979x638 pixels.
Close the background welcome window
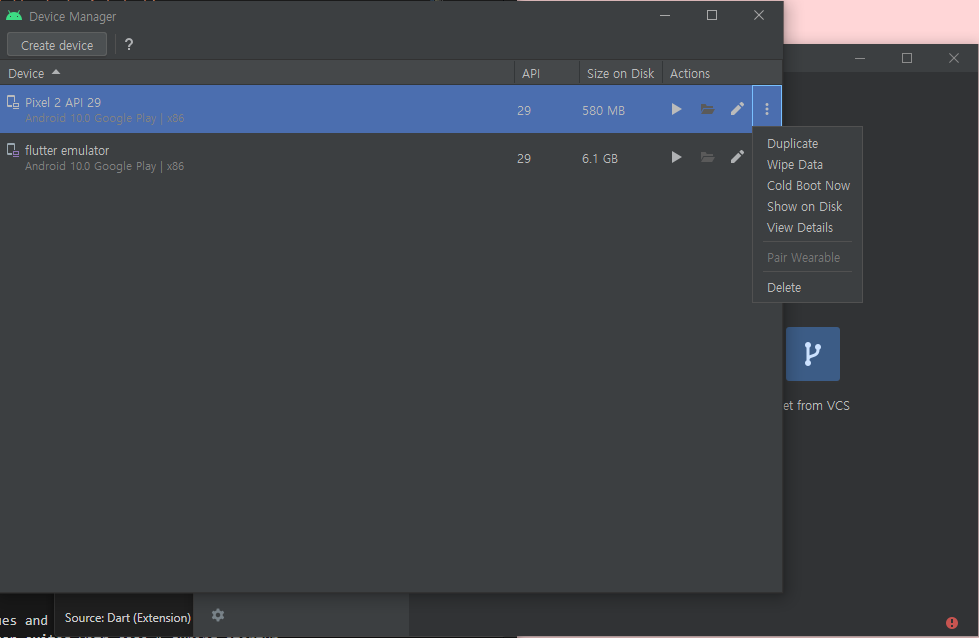[953, 58]
